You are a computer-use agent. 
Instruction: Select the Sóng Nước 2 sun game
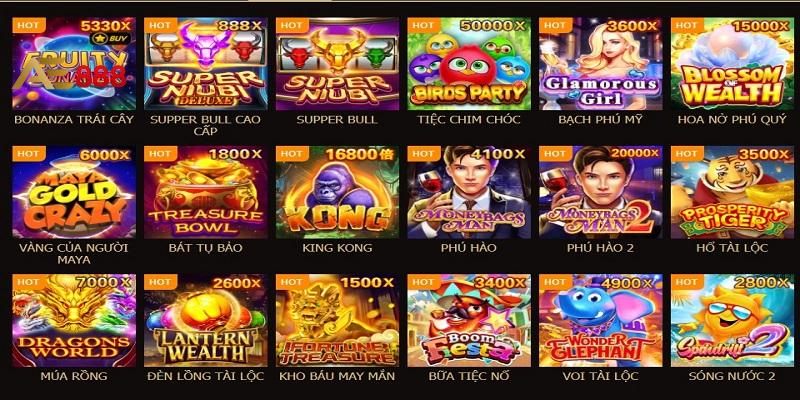(x=732, y=321)
